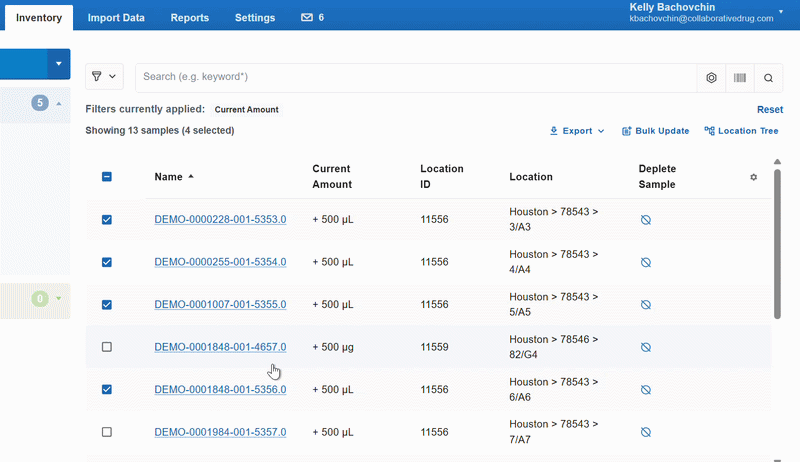The image size is (800, 462).
Task: Click the Current Amount filter tag
Action: coord(246,110)
